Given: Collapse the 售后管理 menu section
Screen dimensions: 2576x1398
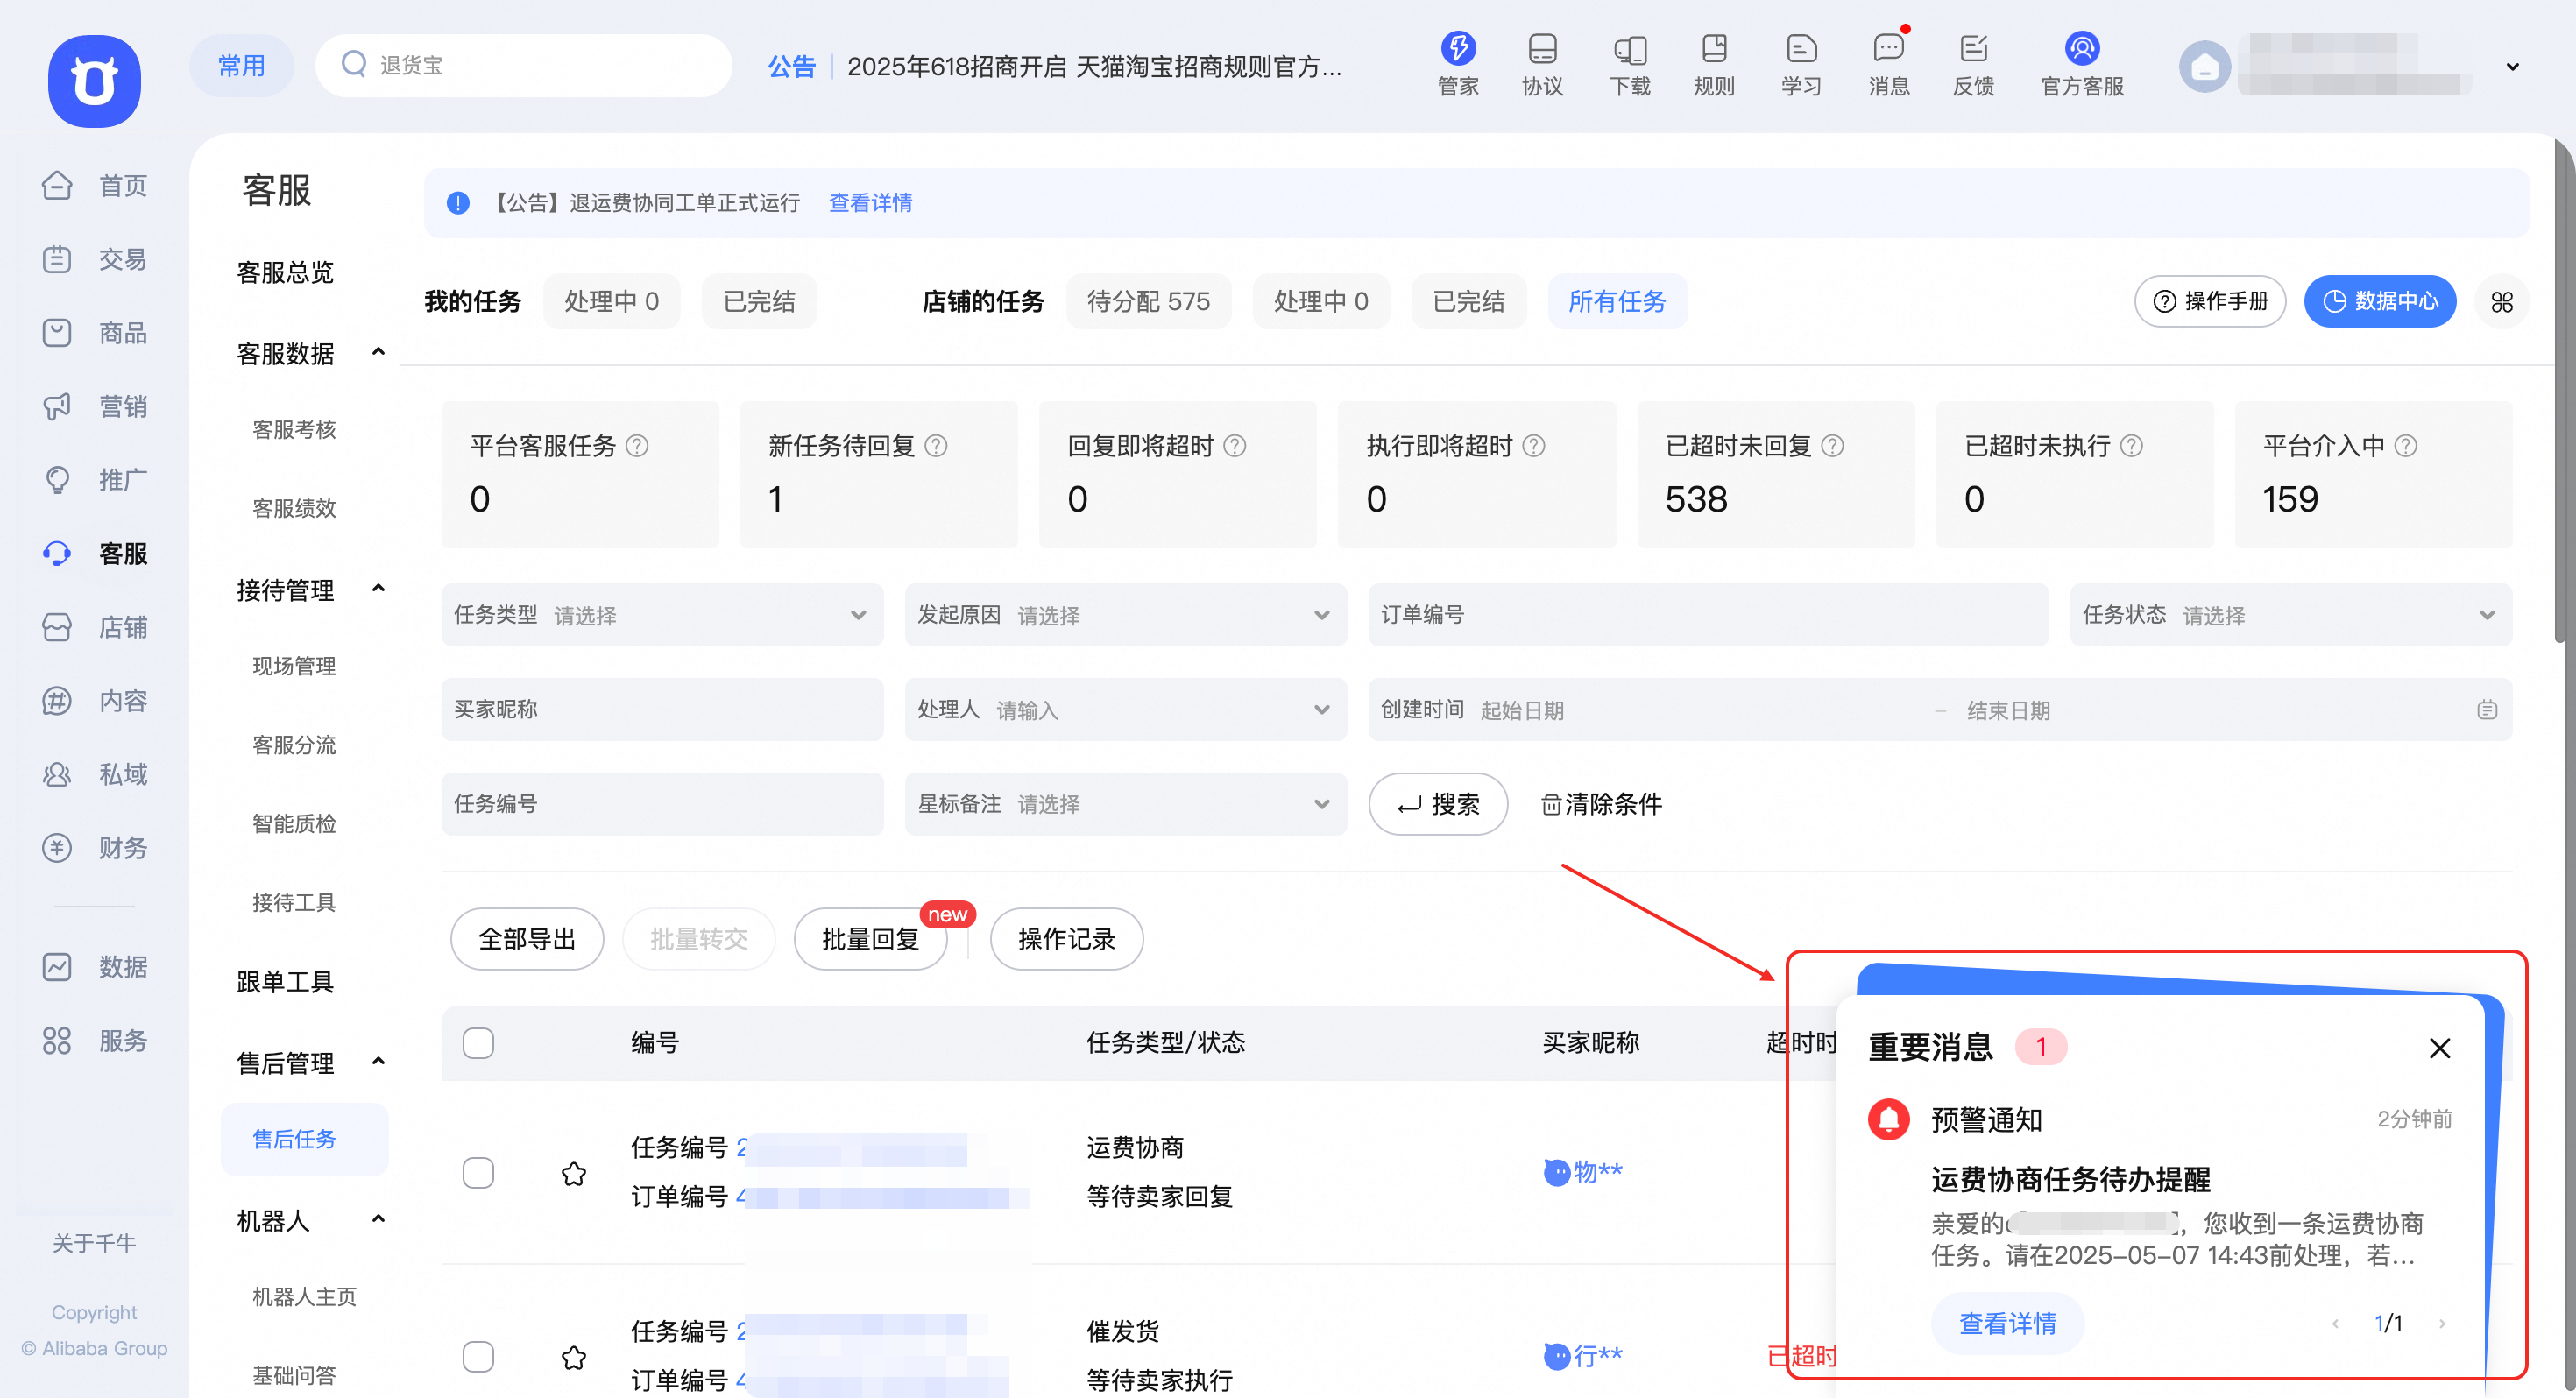Looking at the screenshot, I should point(378,1061).
